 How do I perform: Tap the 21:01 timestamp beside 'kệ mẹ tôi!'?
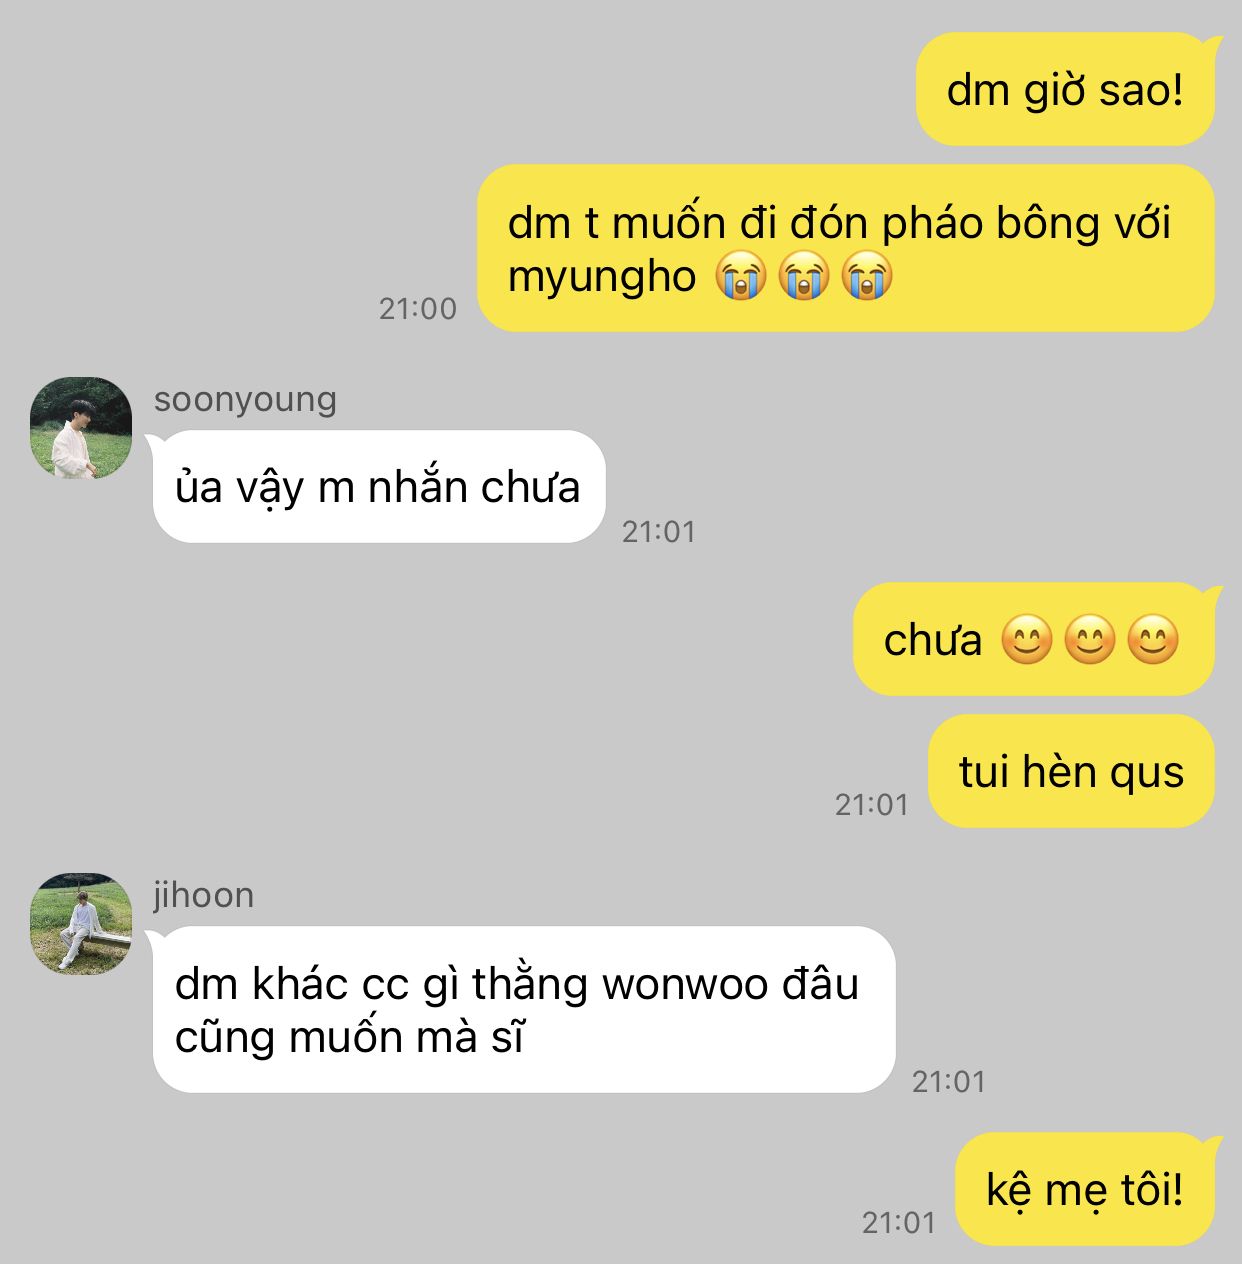click(898, 1222)
